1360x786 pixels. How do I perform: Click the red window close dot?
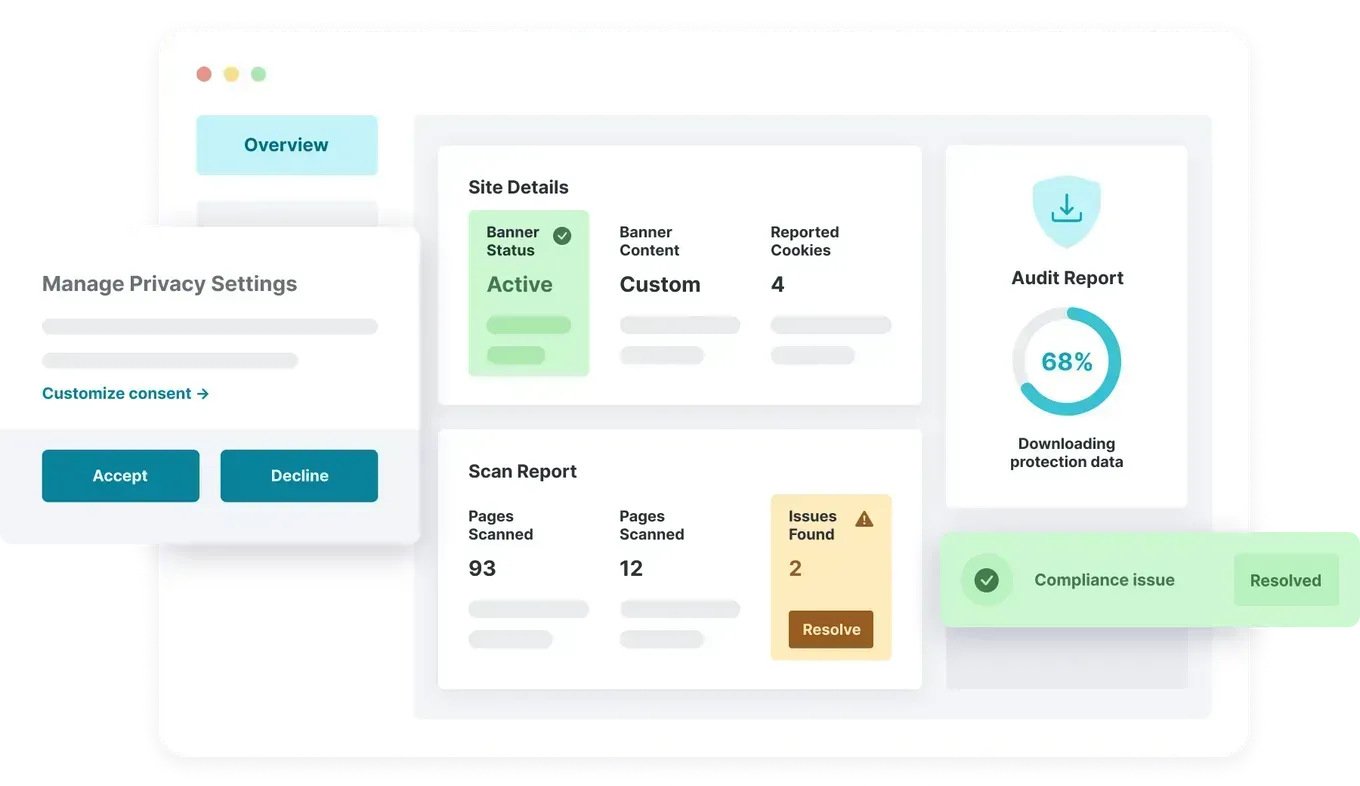[204, 74]
